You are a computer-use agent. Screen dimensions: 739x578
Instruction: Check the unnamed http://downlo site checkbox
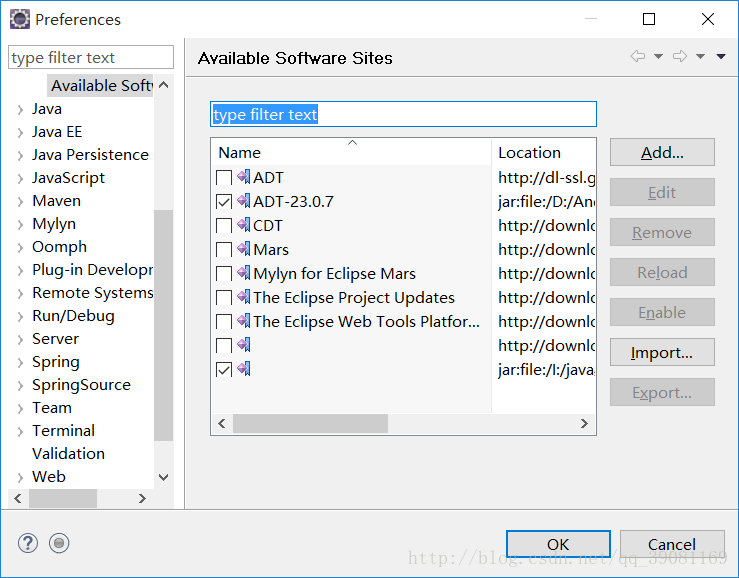tap(224, 346)
